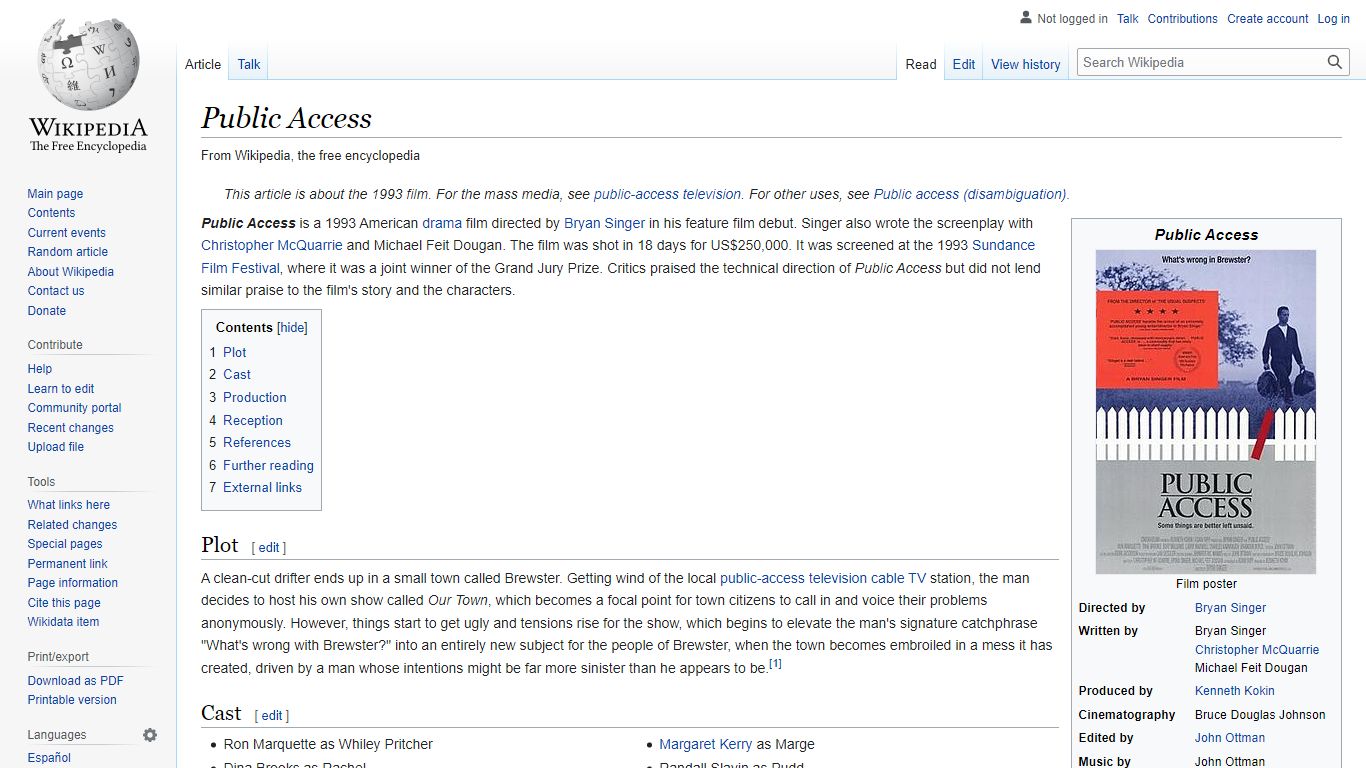Screen dimensions: 1366x768
Task: Click Learn to edit link
Action: (60, 389)
